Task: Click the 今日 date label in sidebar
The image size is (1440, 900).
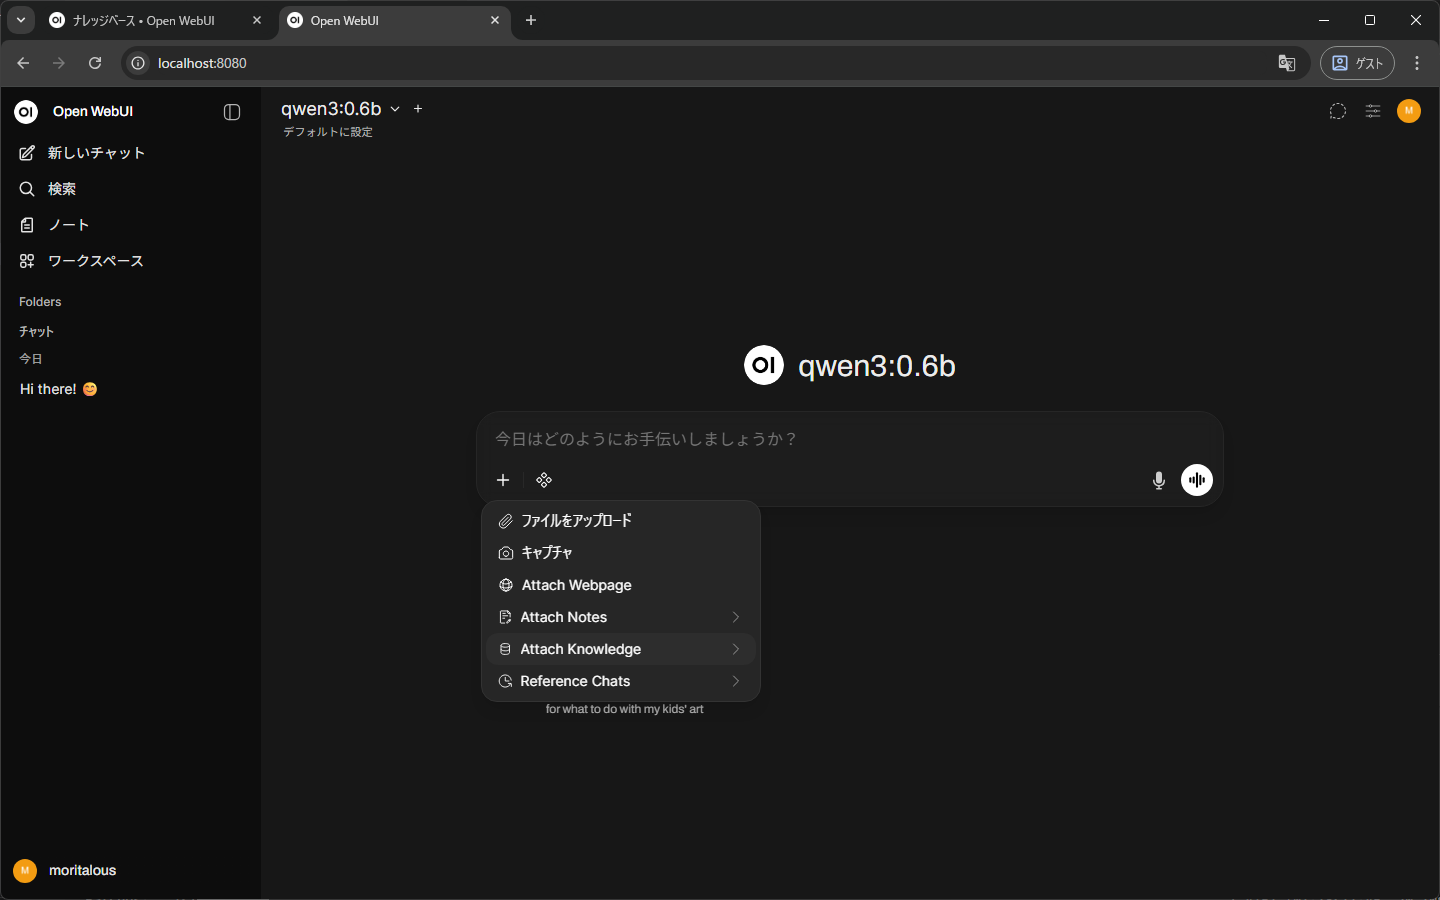Action: 31,359
